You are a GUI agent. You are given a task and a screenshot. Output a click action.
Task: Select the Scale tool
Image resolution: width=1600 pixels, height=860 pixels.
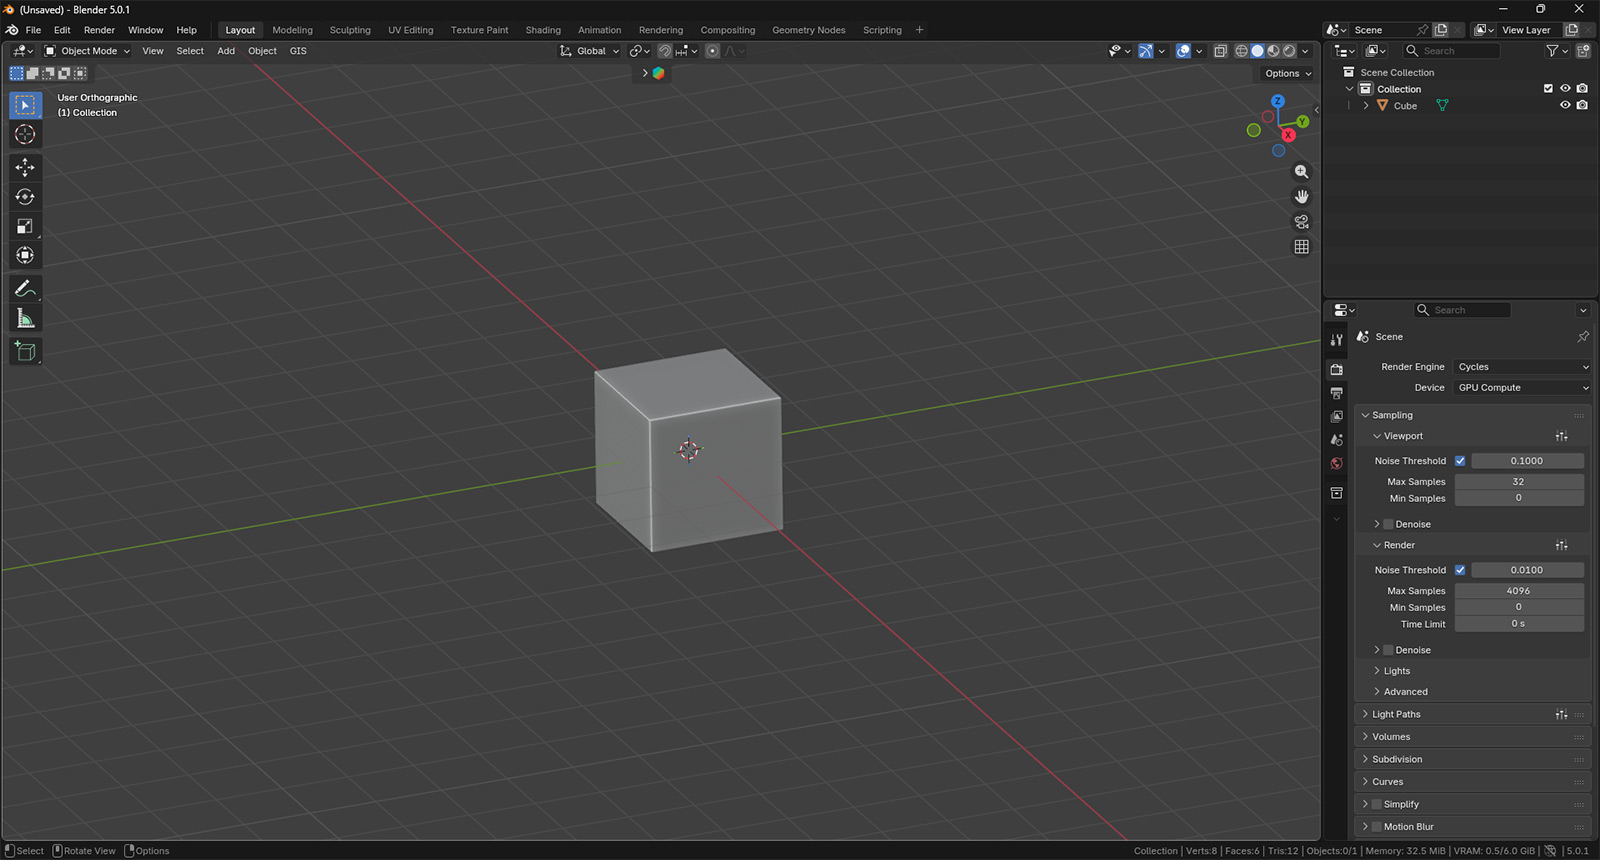(25, 227)
